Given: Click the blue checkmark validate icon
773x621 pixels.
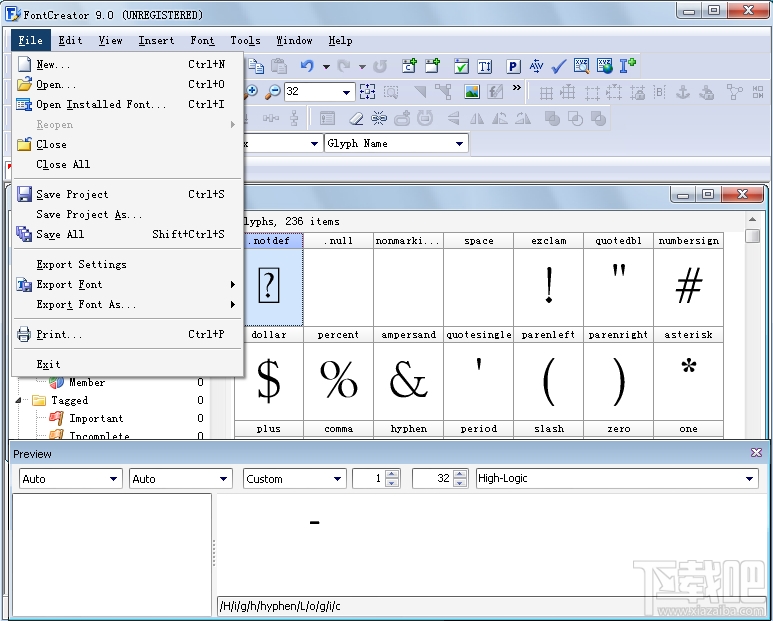Looking at the screenshot, I should (x=559, y=66).
